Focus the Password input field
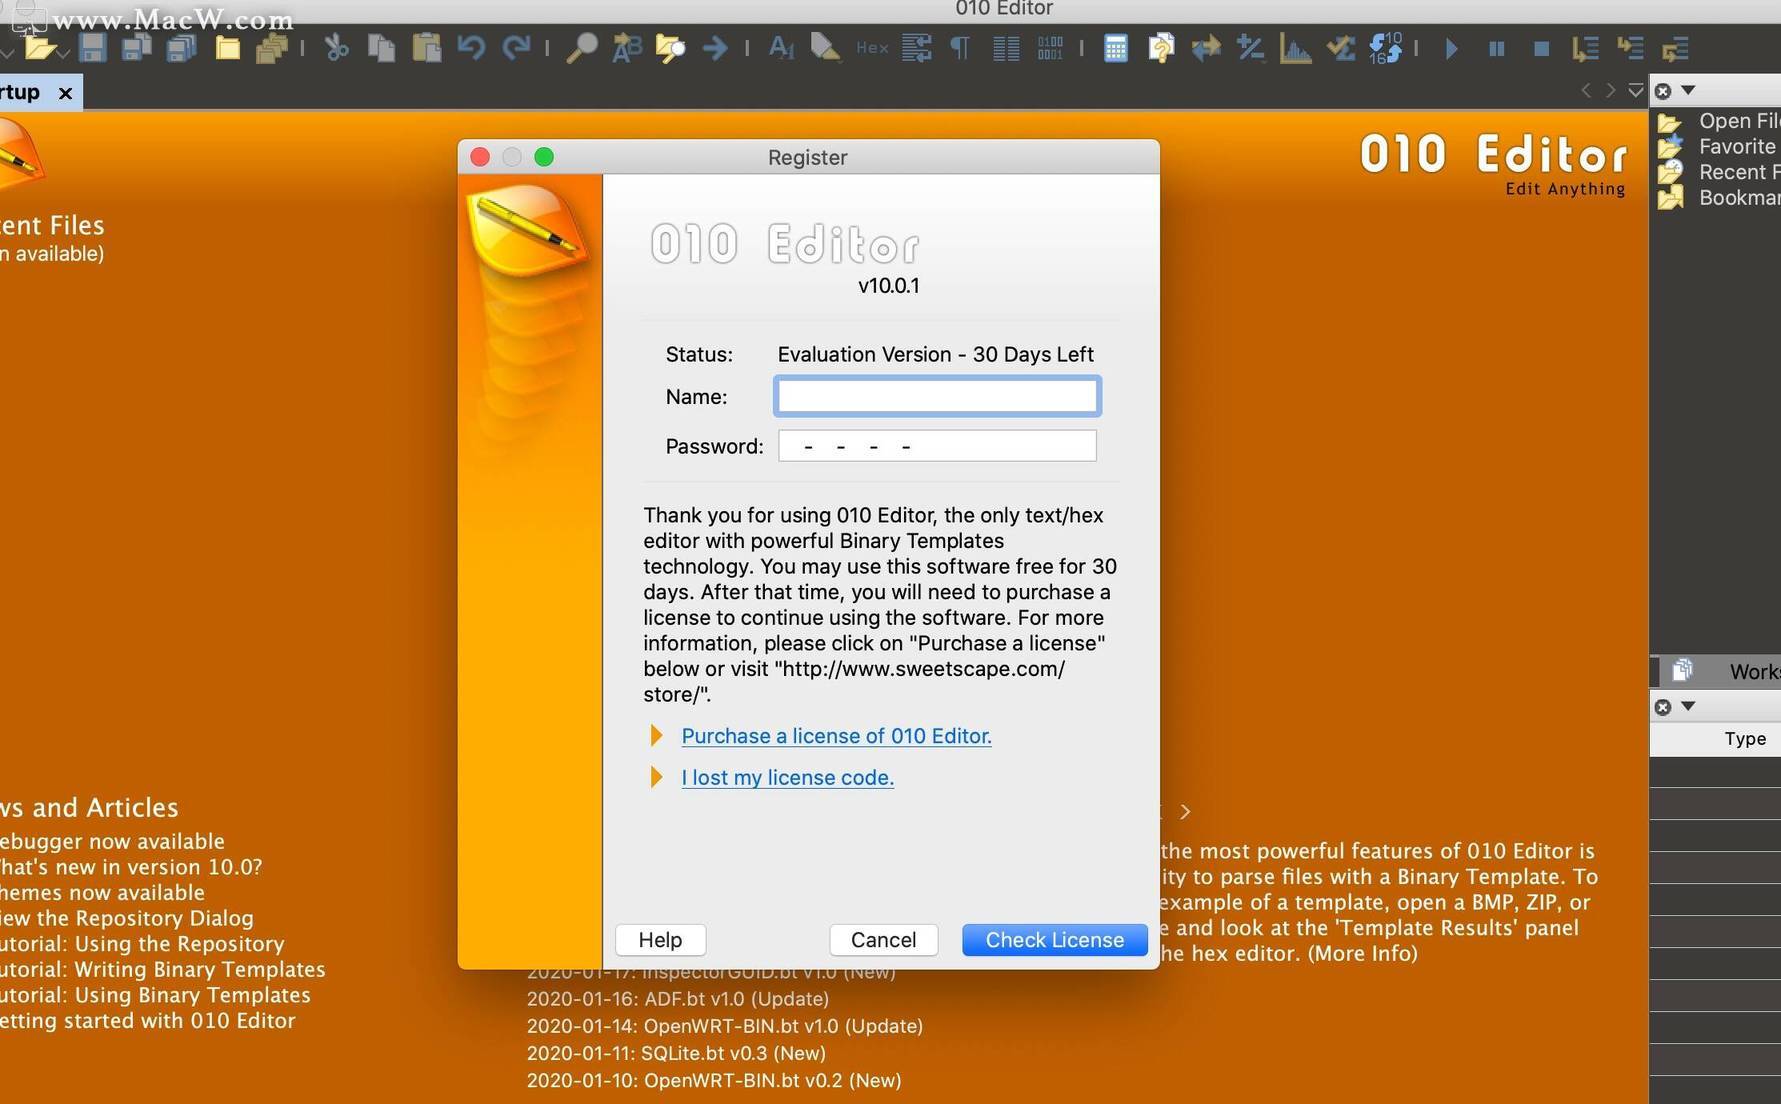The image size is (1781, 1104). pyautogui.click(x=937, y=446)
